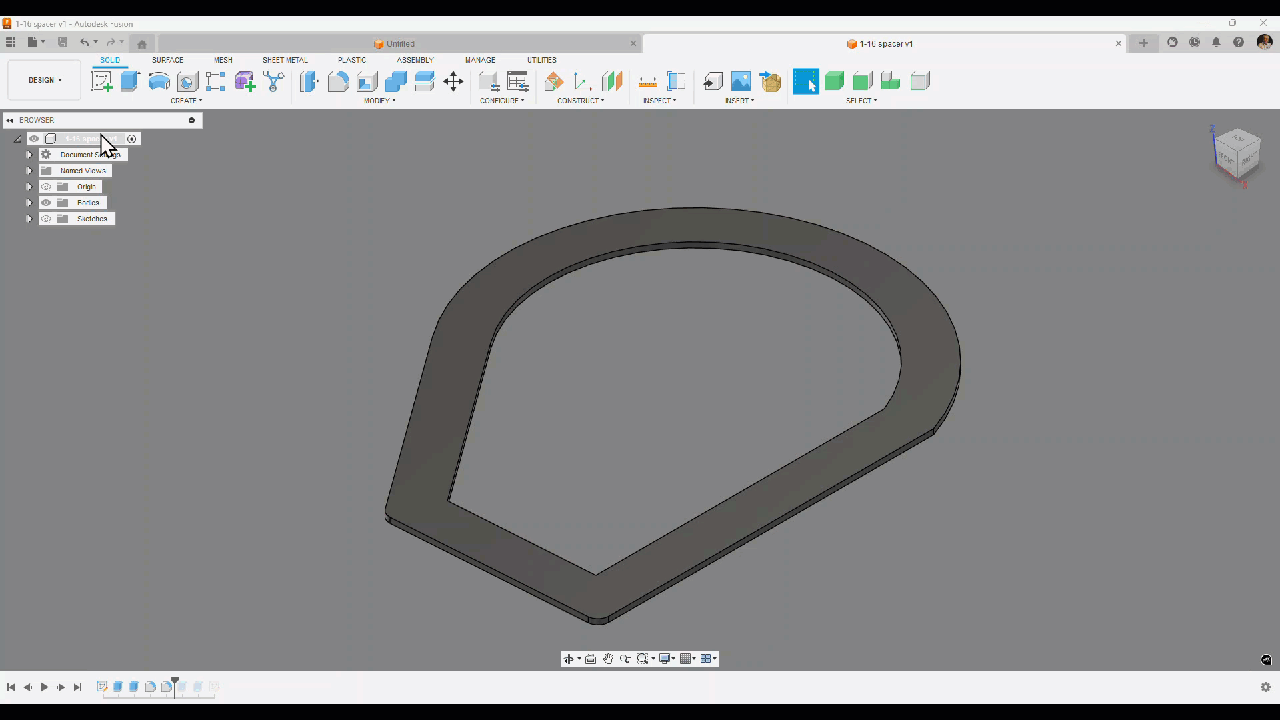Toggle visibility of the Origin folder
The height and width of the screenshot is (720, 1280).
[46, 187]
